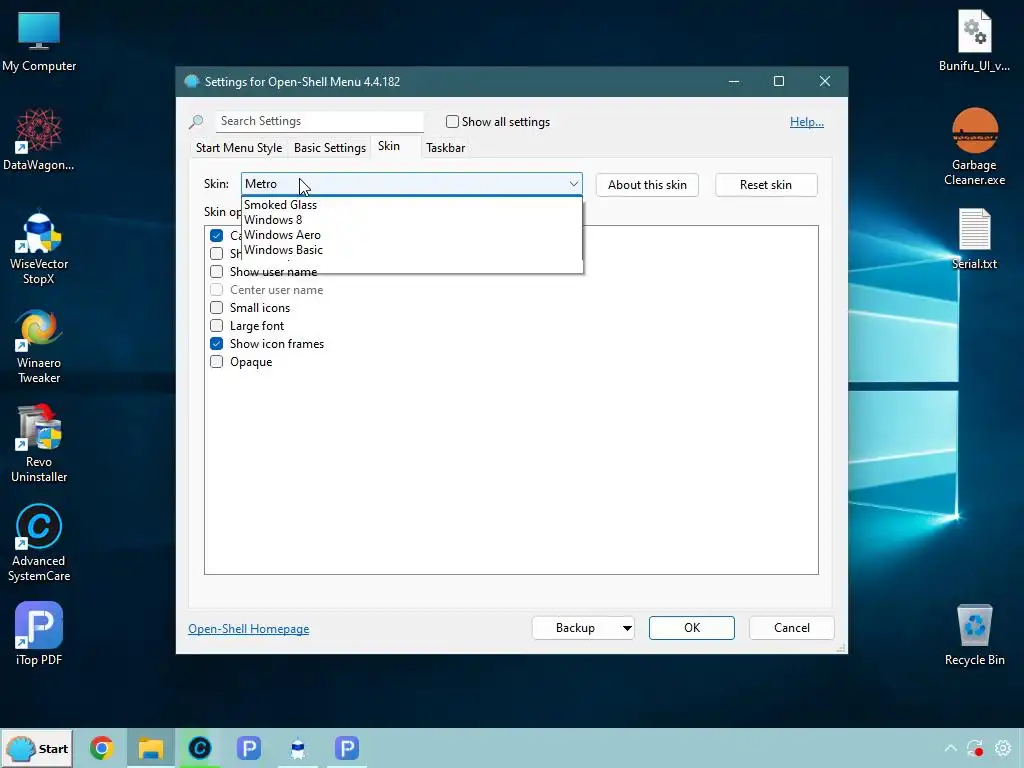Enable the Opaque skin option

[216, 362]
